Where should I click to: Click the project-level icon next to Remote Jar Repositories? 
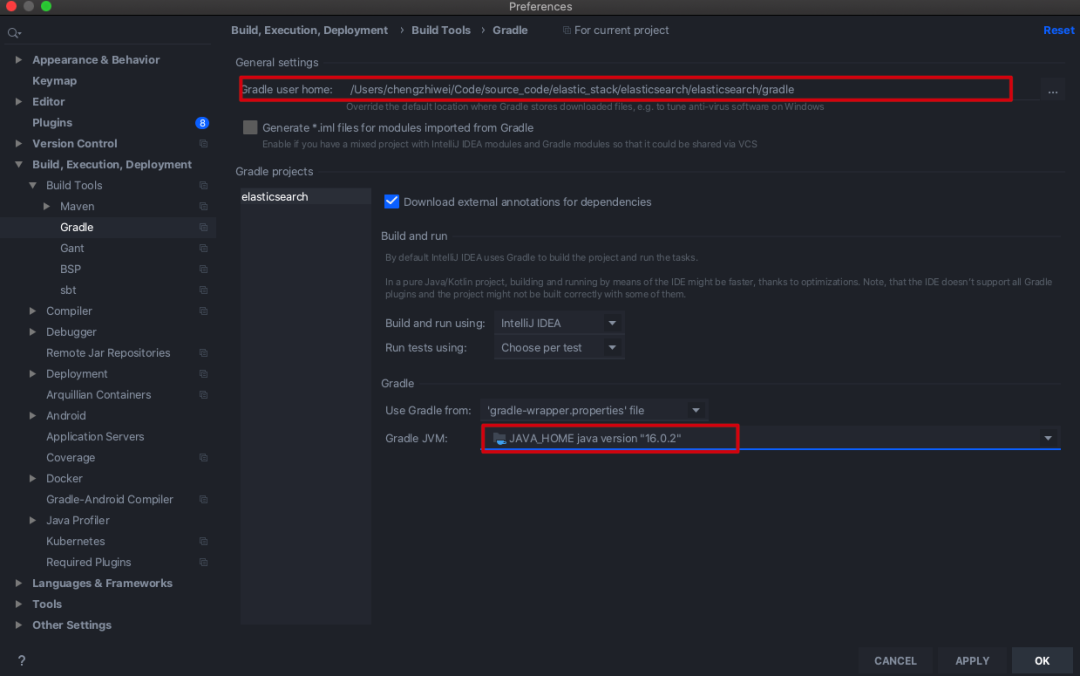coord(203,353)
